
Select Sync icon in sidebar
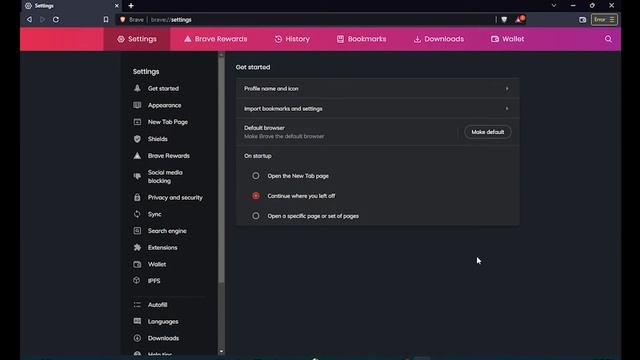[137, 214]
